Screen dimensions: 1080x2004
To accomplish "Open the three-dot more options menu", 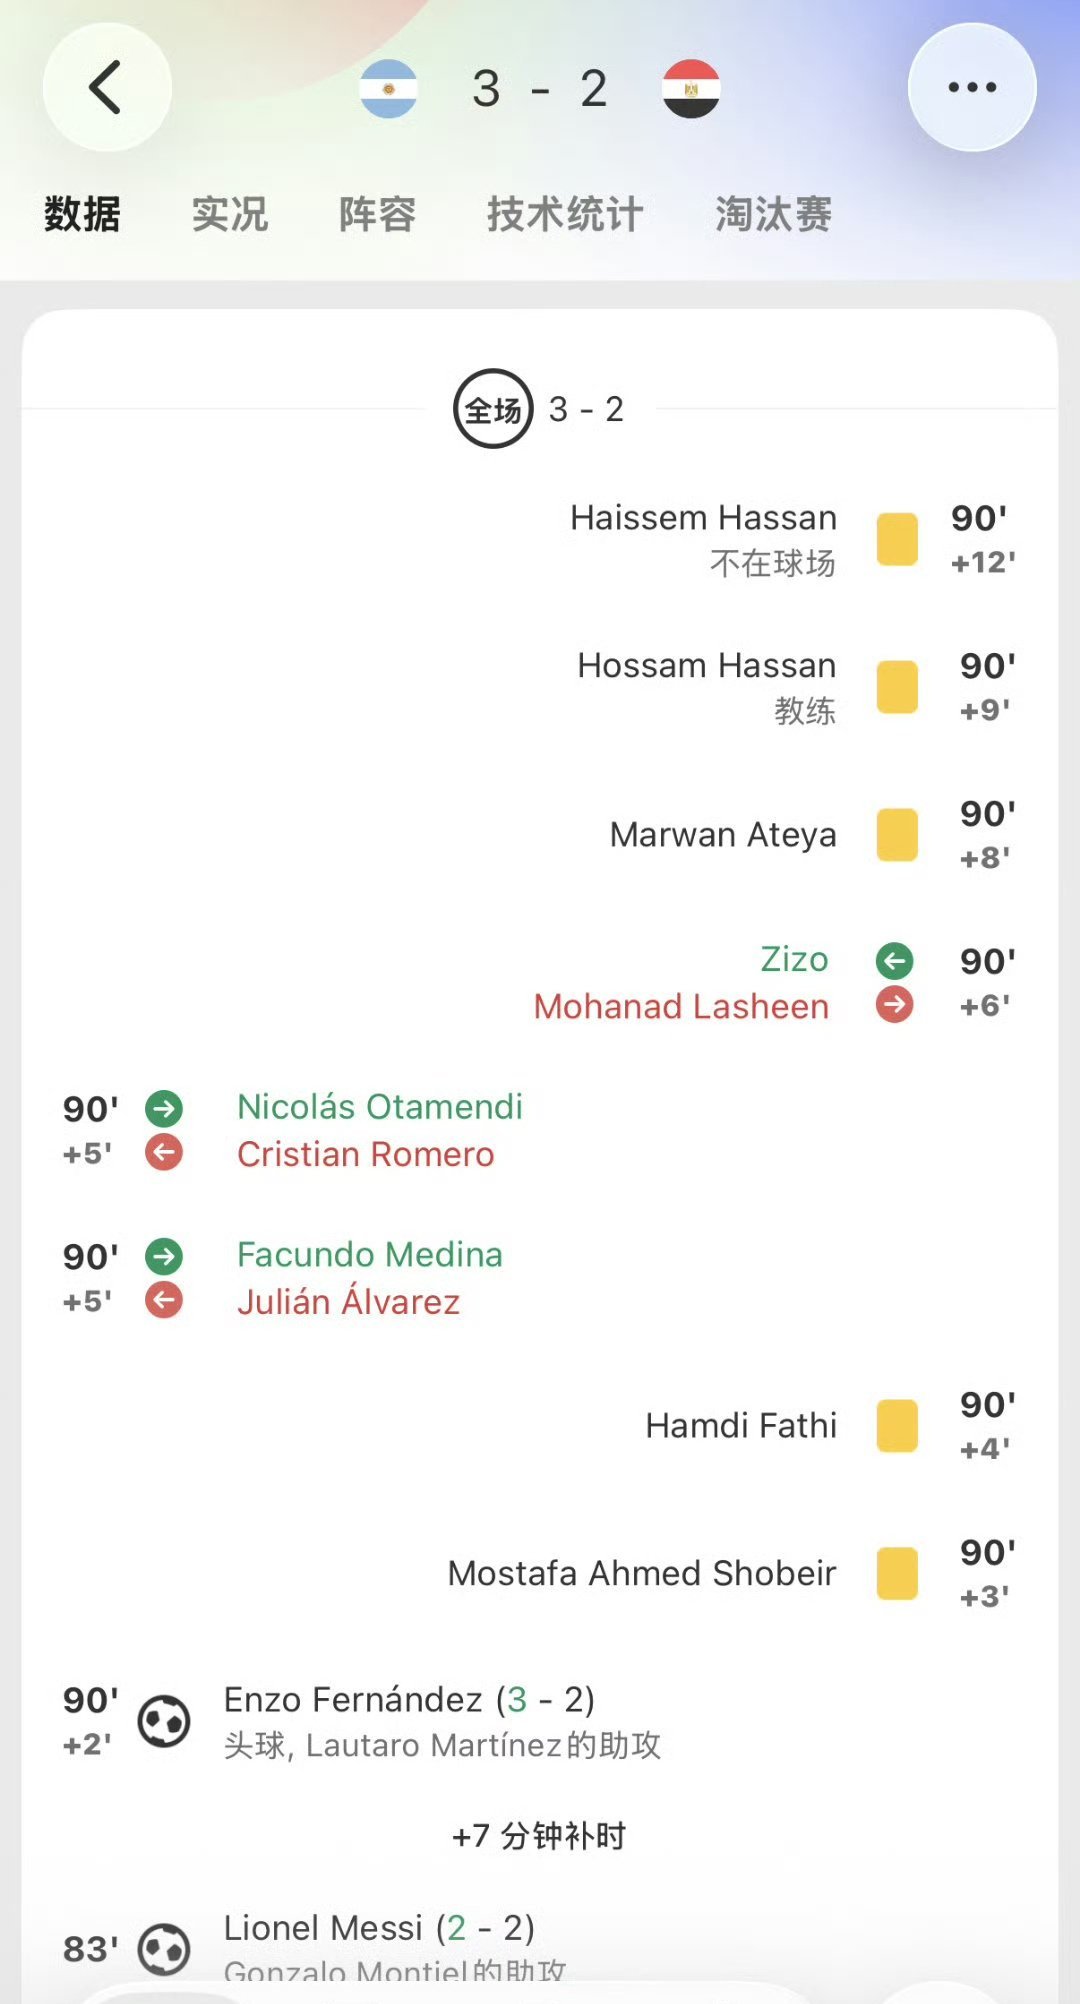I will (972, 88).
